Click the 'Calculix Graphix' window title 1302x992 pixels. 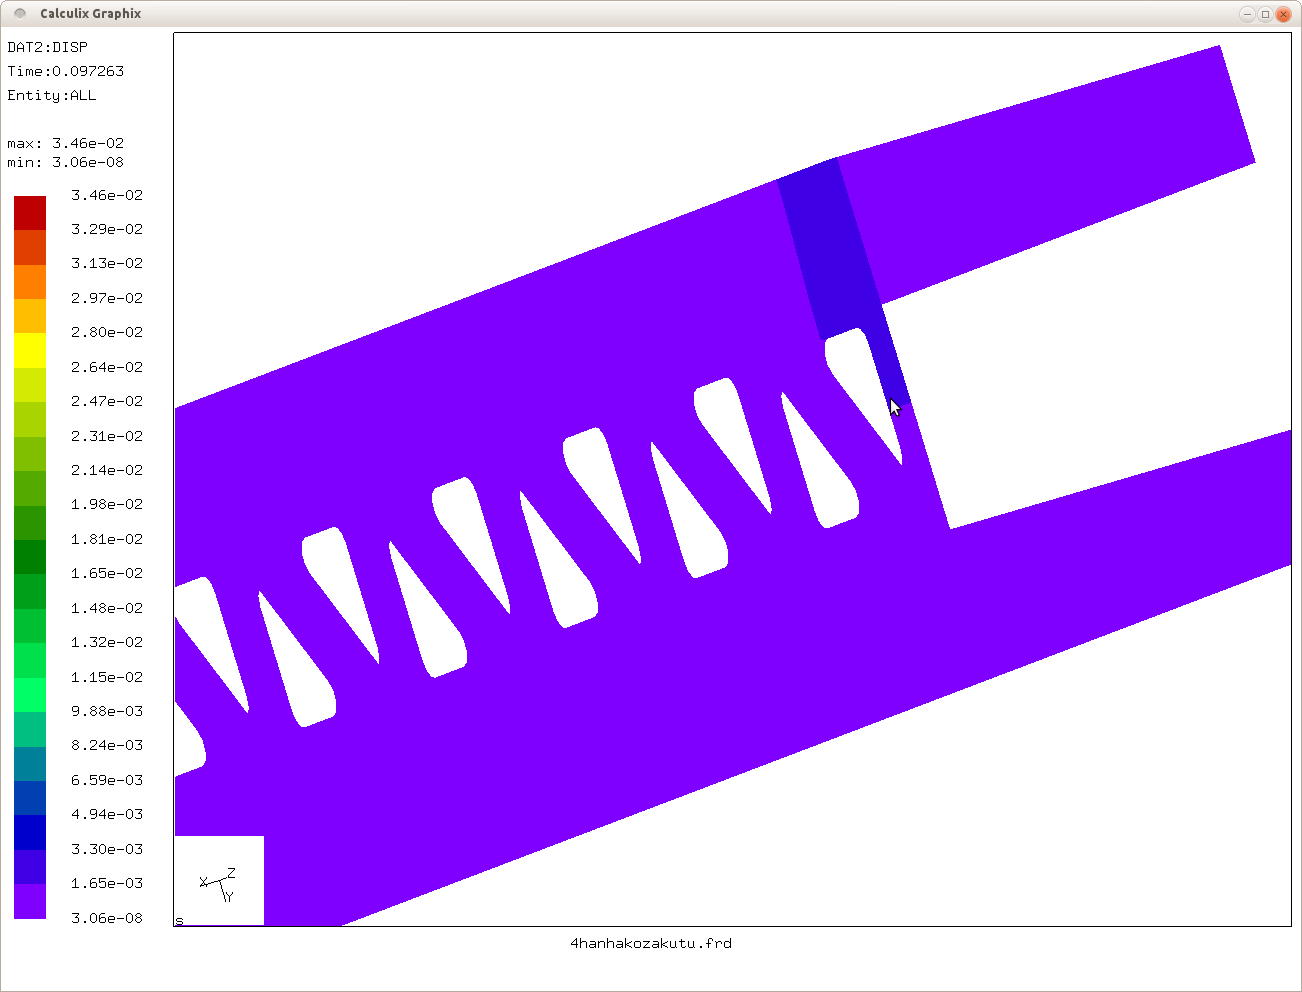(90, 13)
